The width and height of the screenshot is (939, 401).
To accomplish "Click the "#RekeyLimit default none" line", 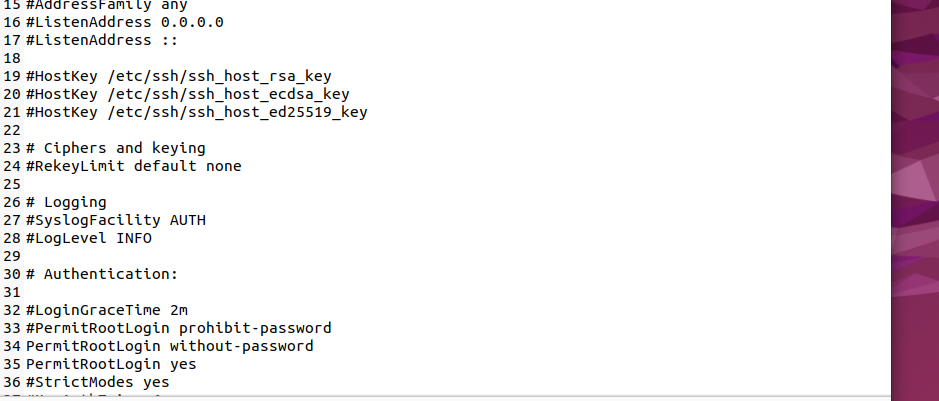I will (x=133, y=166).
